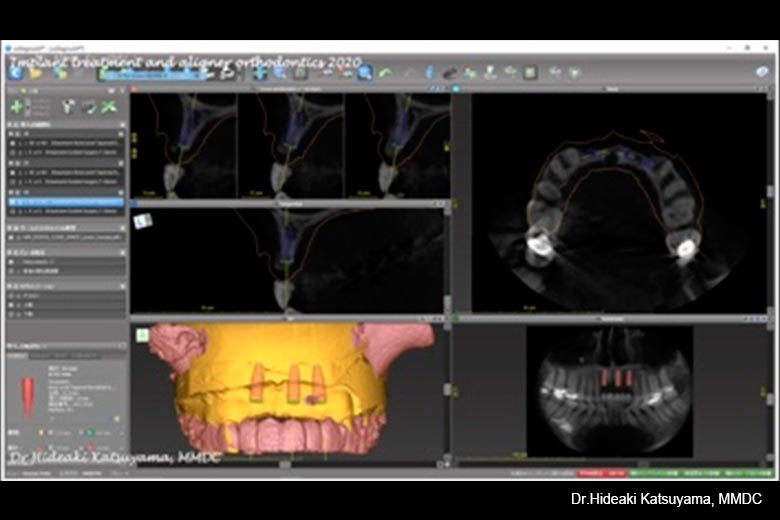780x520 pixels.
Task: Click the dark black shape toolbar icon
Action: click(x=450, y=74)
